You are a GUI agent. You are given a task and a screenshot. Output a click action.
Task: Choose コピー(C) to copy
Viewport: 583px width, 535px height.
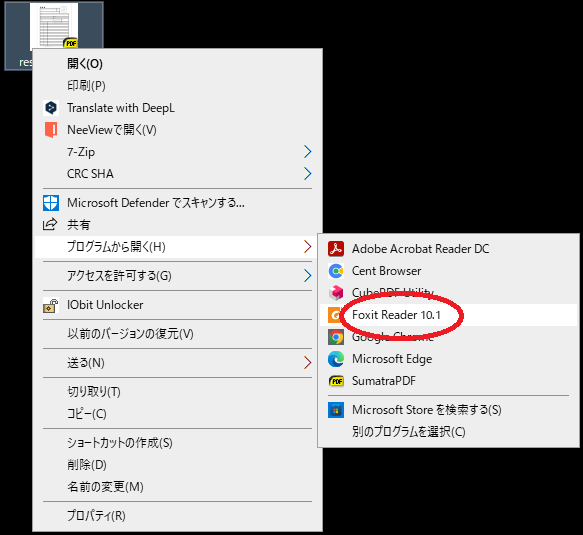[x=87, y=413]
